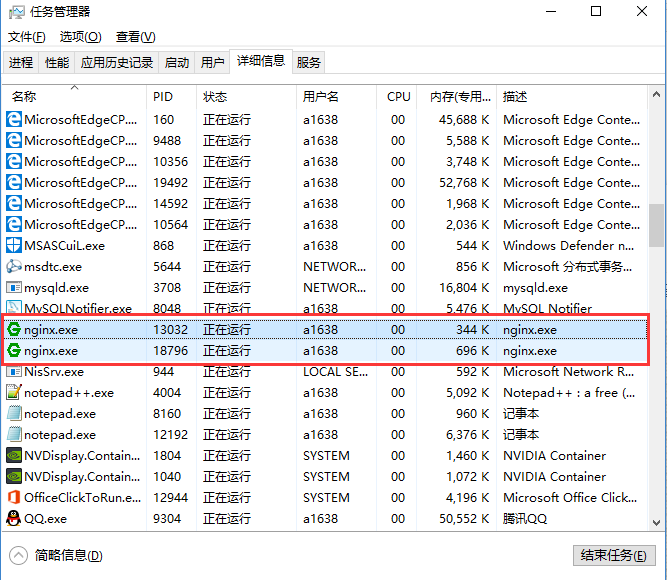Open the 选项(O) menu

point(80,37)
